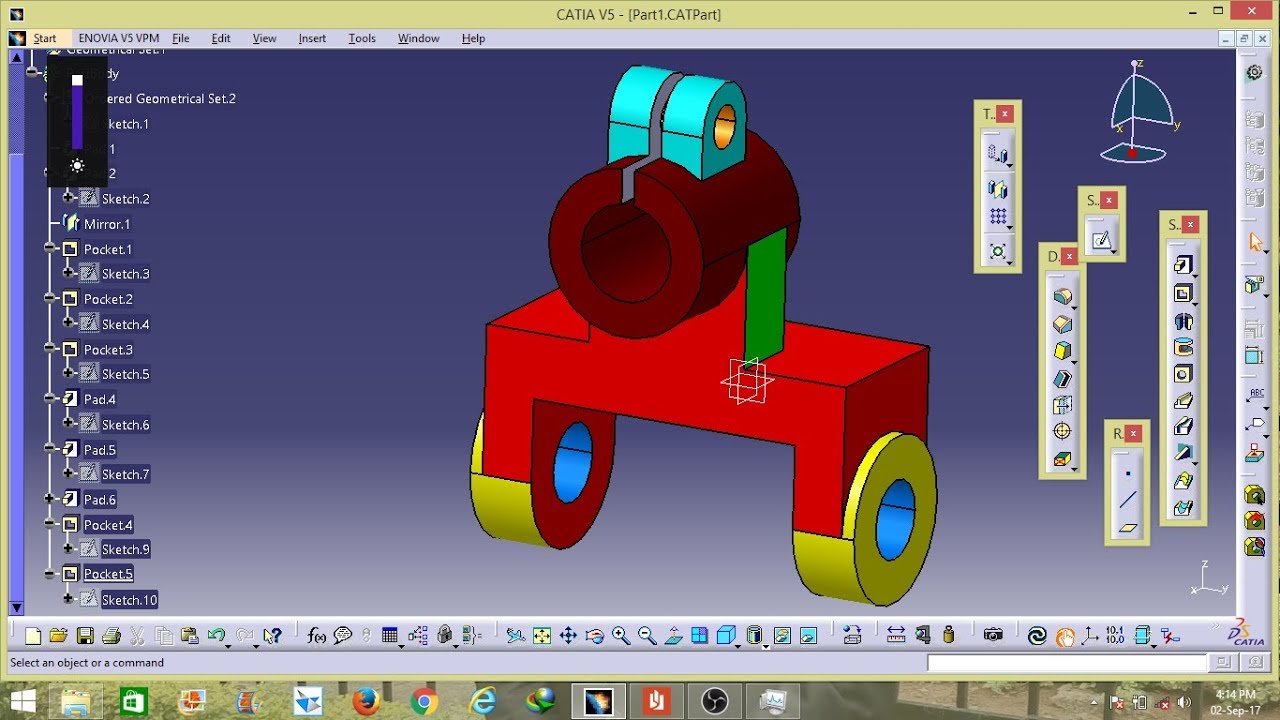Select Mirror.1 in specification tree
Viewport: 1280px width, 720px height.
tap(107, 224)
